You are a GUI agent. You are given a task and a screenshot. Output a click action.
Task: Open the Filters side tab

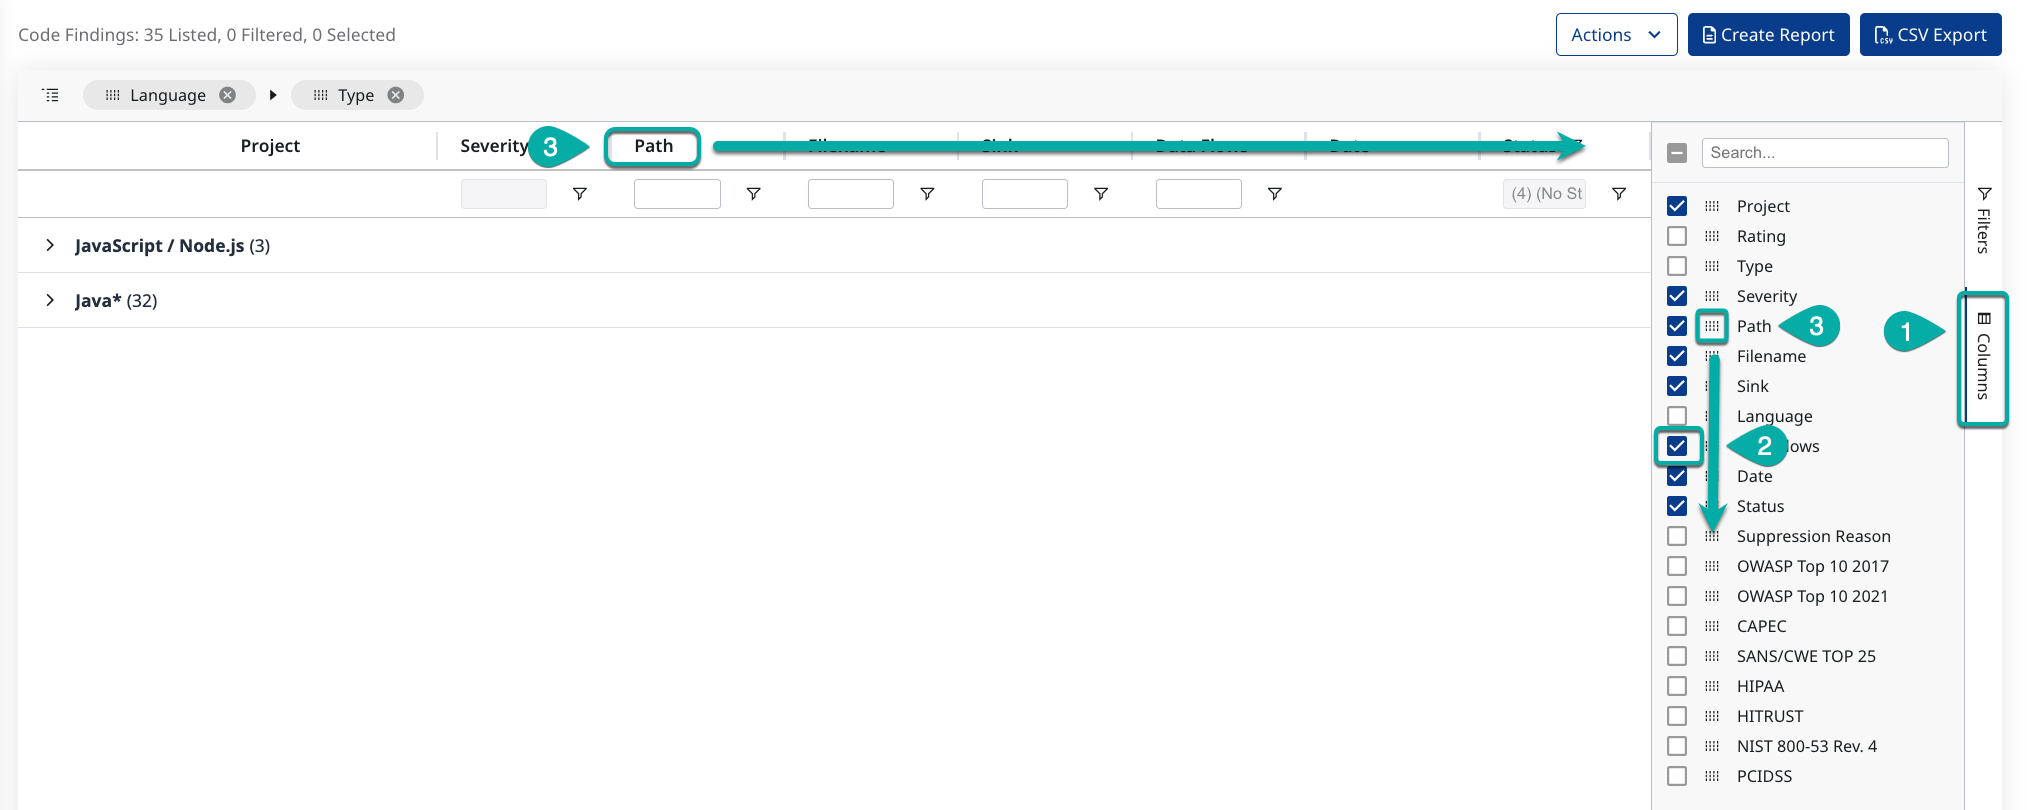coord(1984,220)
